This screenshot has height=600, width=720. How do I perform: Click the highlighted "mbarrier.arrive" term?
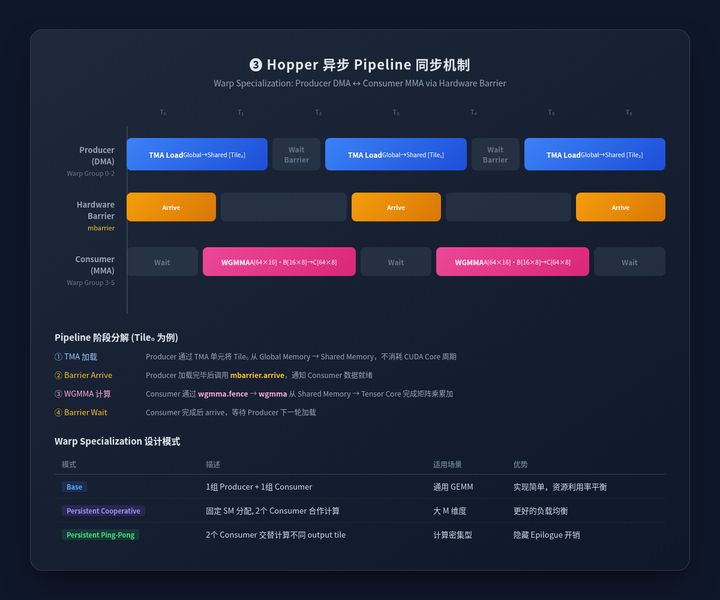click(x=257, y=375)
